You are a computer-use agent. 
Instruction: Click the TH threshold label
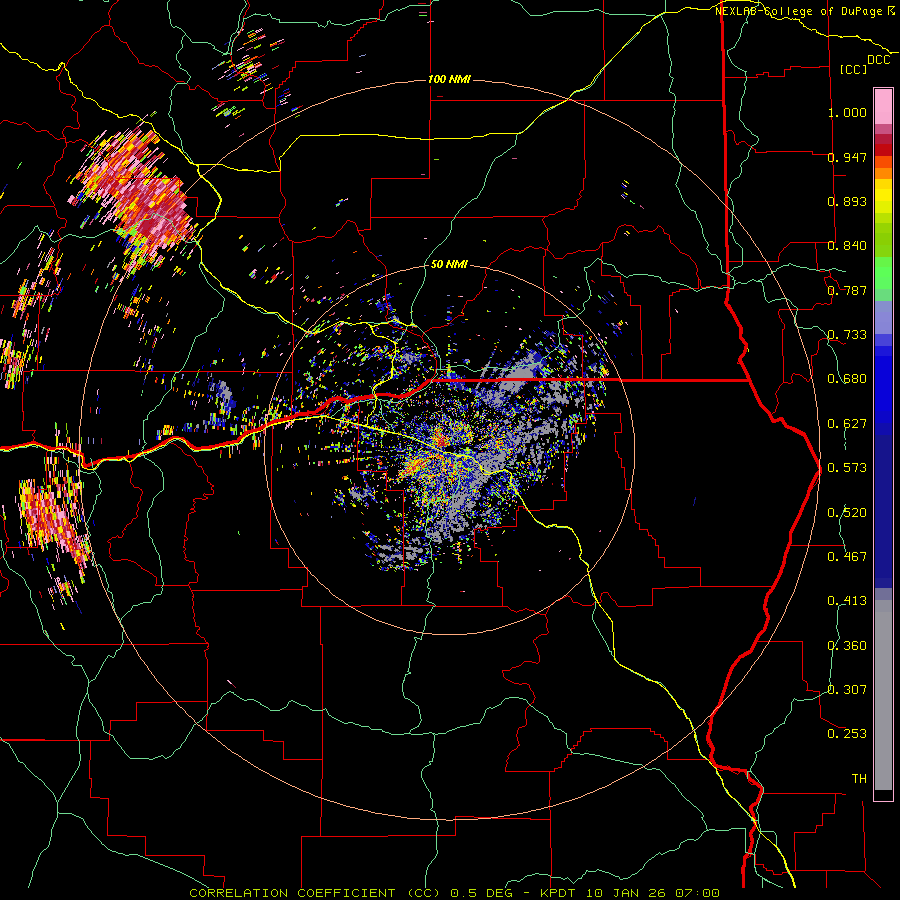coord(859,779)
